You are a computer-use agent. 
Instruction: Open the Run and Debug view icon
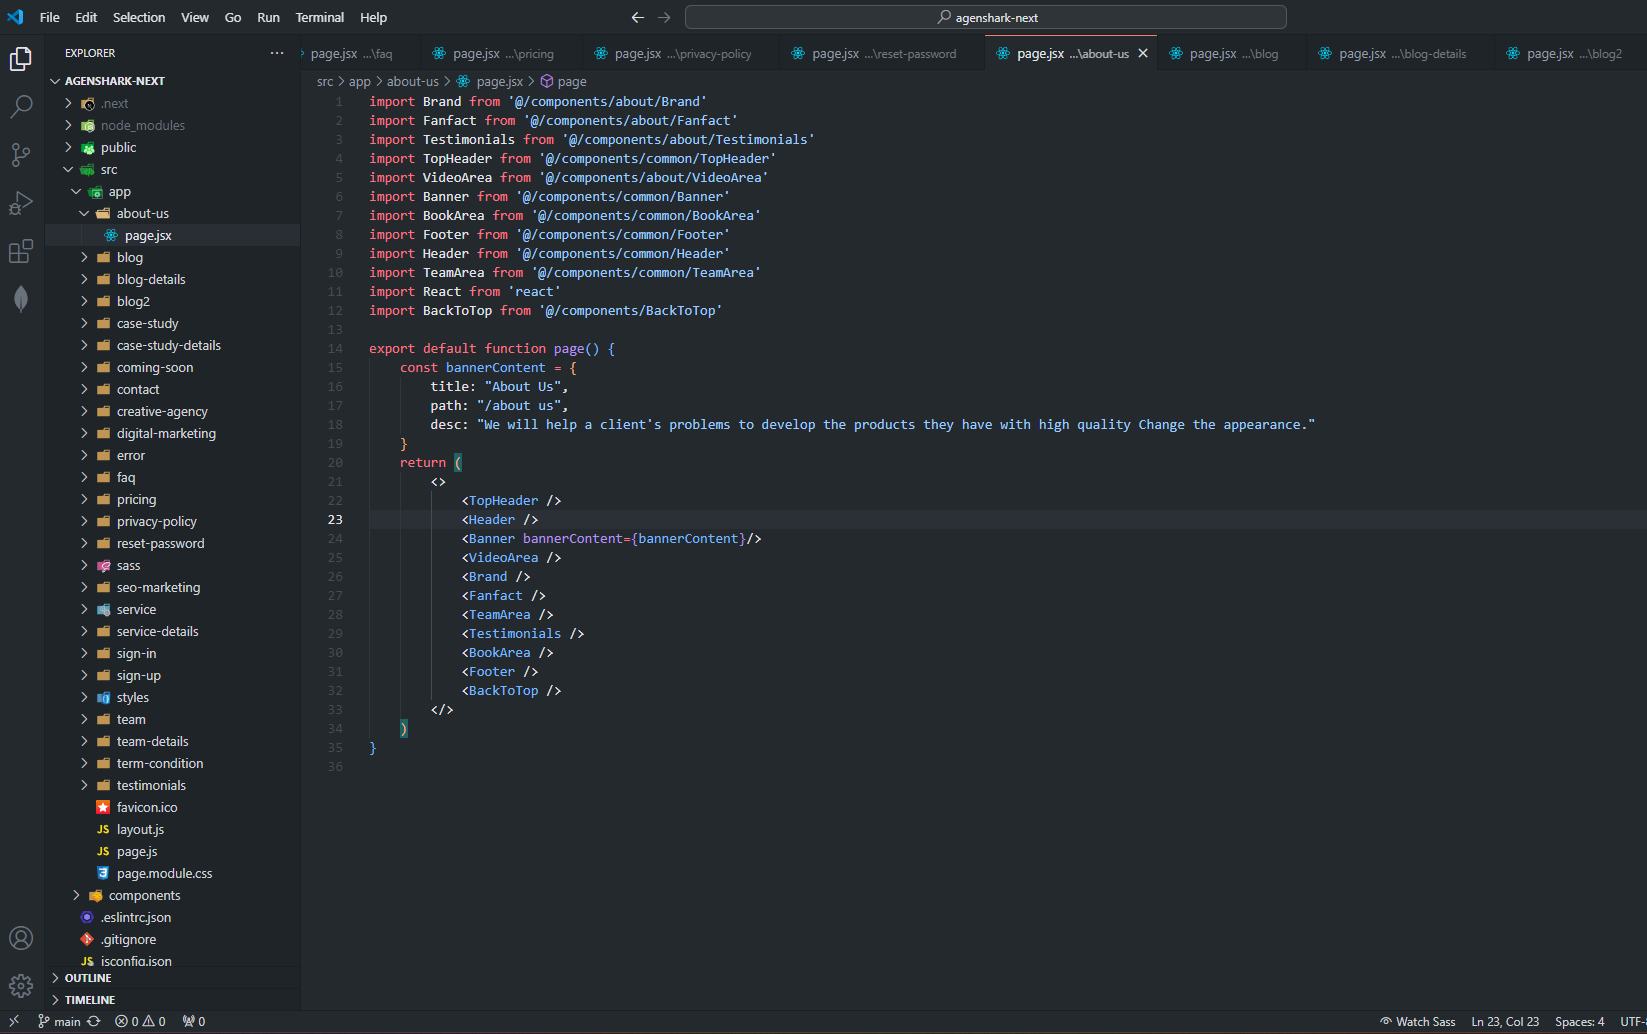click(x=21, y=203)
